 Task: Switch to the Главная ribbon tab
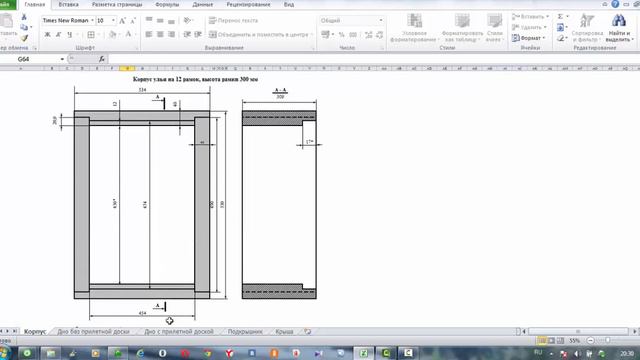pos(35,4)
